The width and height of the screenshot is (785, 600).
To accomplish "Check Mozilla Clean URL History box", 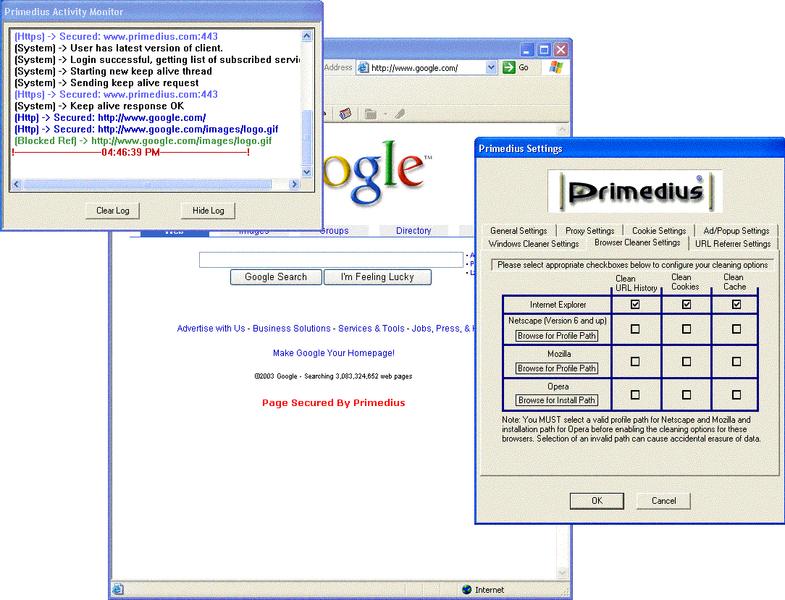I will (x=635, y=361).
